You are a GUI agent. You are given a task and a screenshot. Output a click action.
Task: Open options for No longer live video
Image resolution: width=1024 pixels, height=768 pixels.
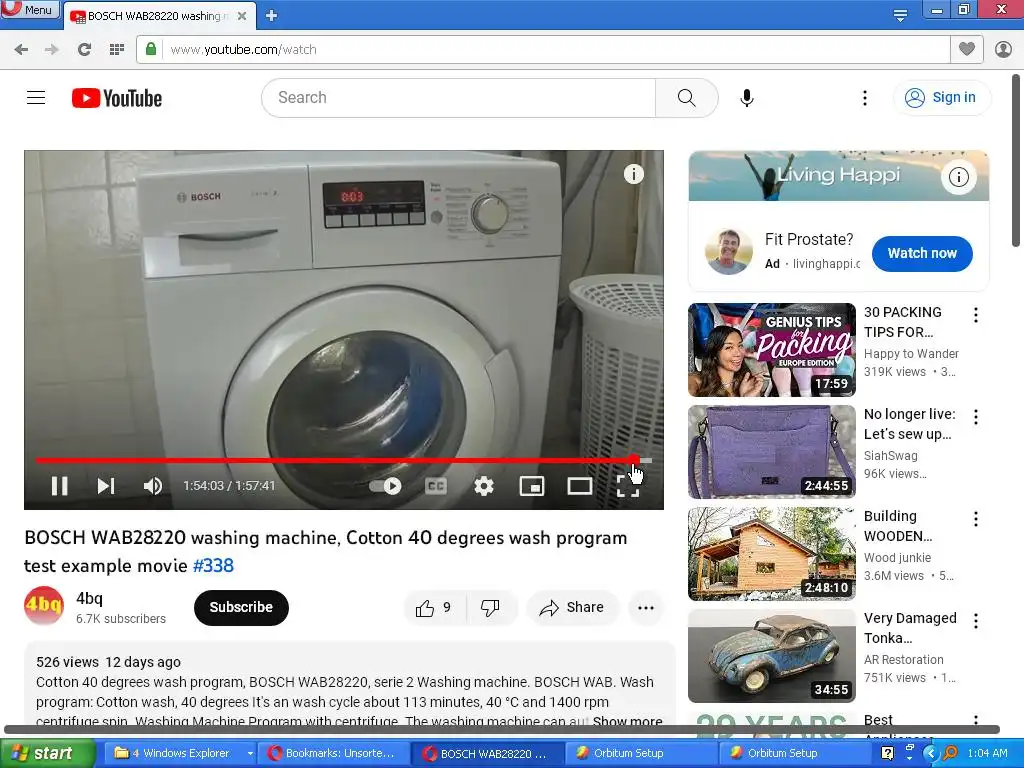click(x=976, y=417)
